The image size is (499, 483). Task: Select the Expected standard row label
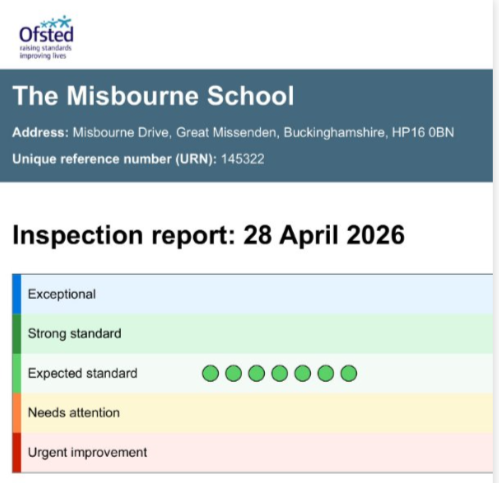82,373
